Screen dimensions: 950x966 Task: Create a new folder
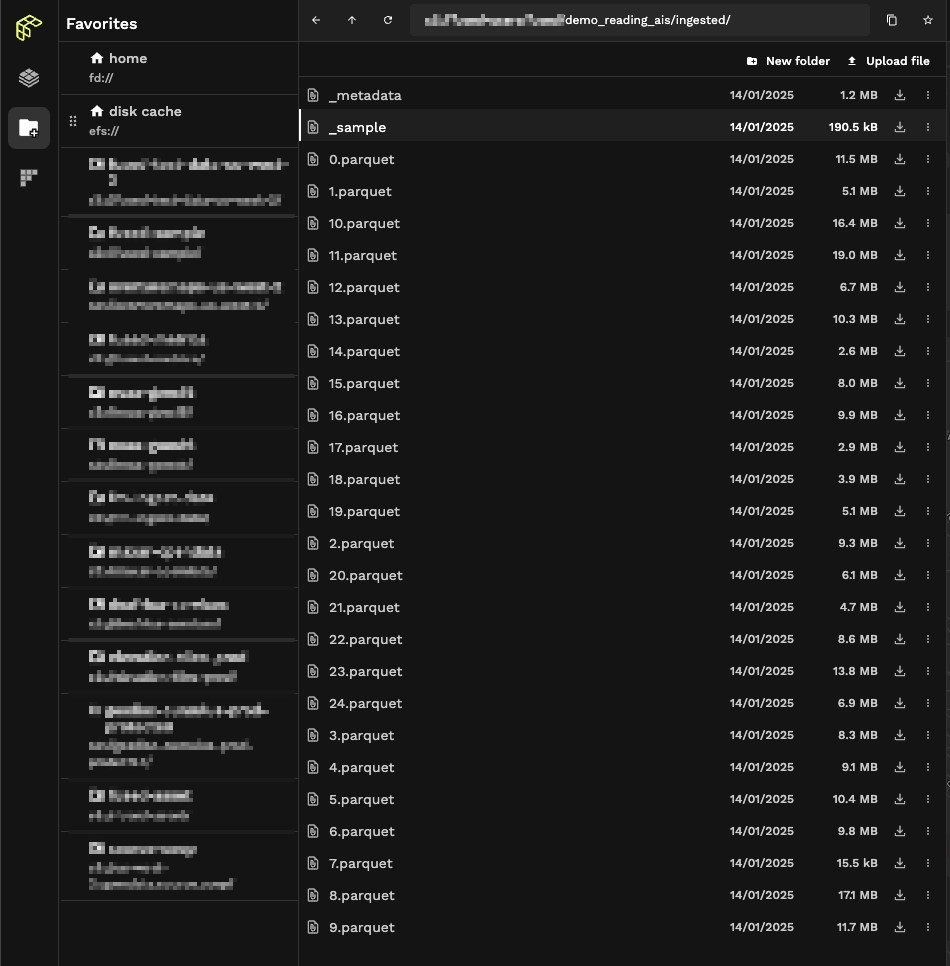pos(788,61)
